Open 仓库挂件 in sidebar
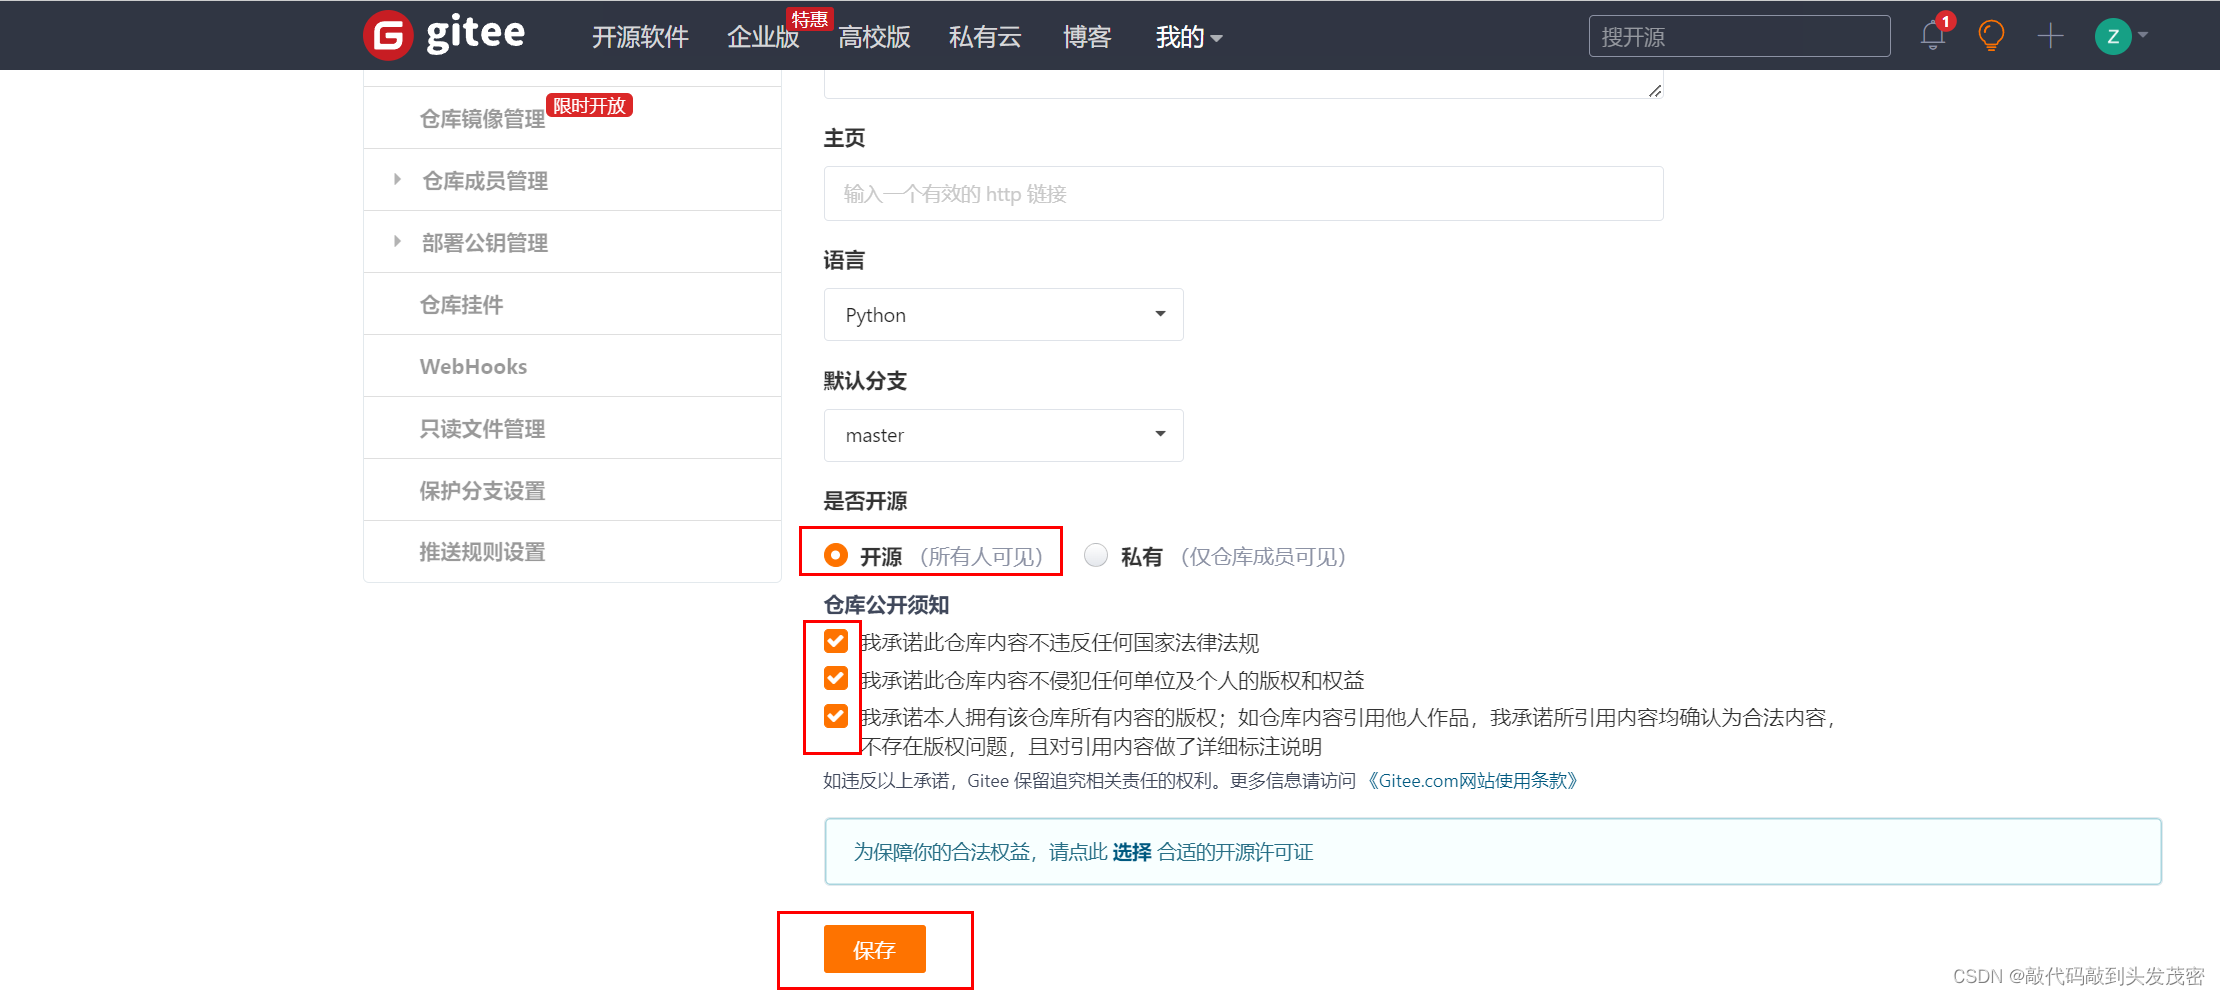Viewport: 2220px width, 995px height. click(x=461, y=304)
